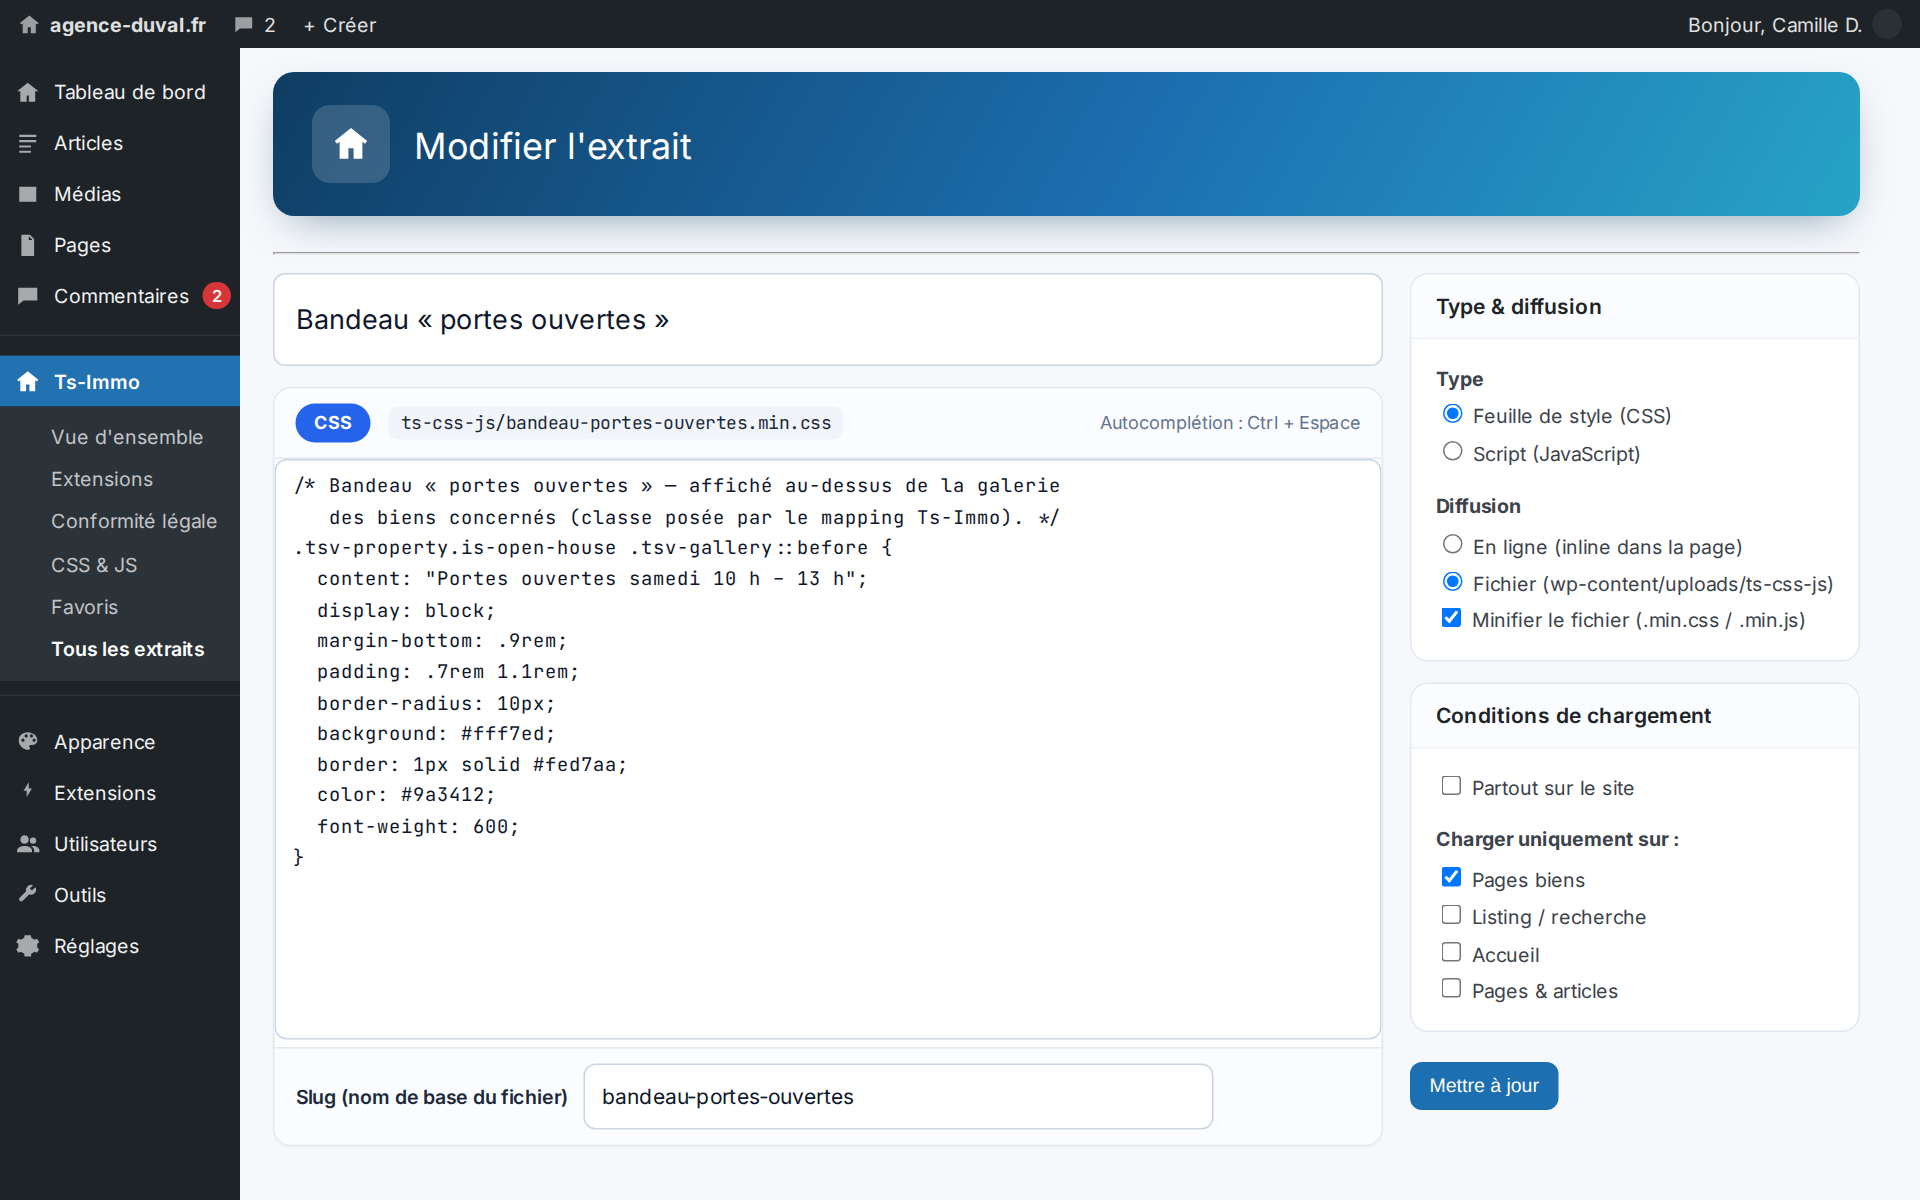Click the Mettre à jour button
1920x1200 pixels.
[x=1484, y=1086]
